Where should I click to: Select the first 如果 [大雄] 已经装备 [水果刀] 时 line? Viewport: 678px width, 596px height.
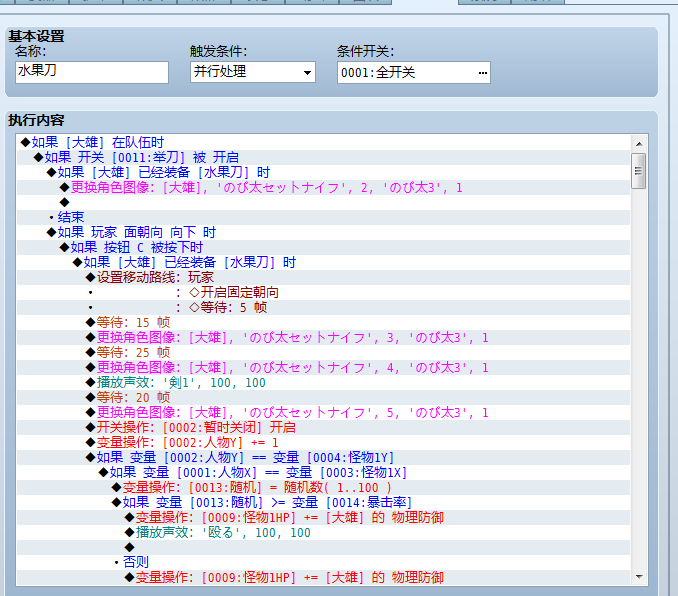(x=323, y=172)
